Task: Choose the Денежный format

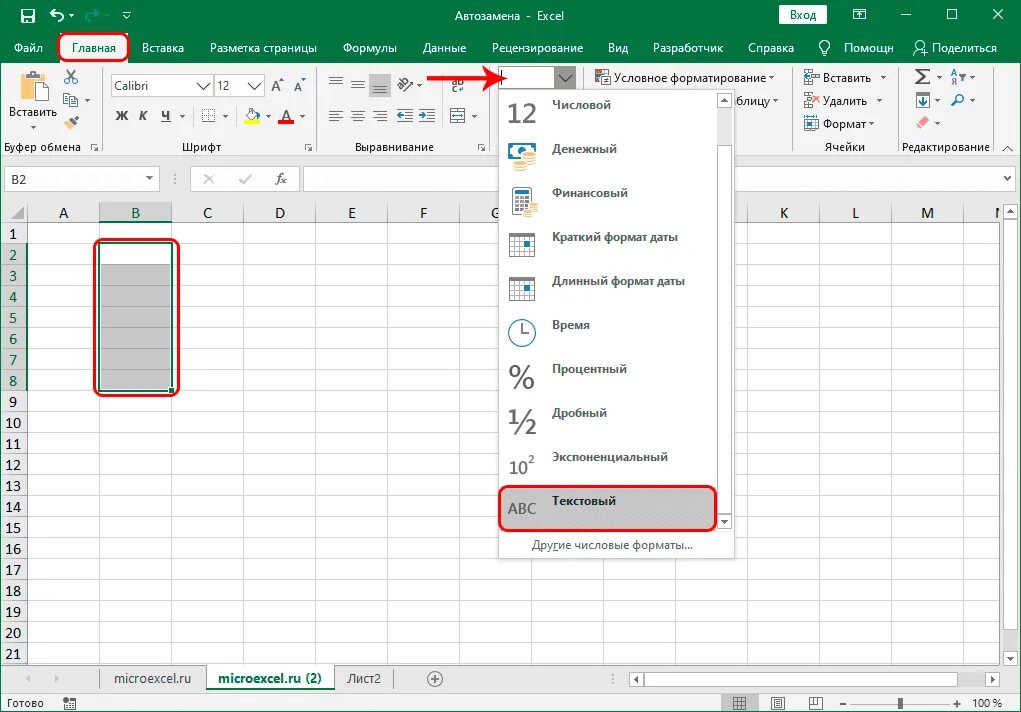Action: click(x=608, y=156)
